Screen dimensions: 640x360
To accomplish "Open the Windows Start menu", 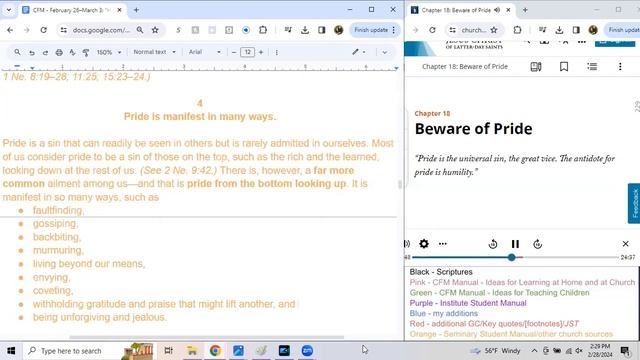I will [11, 351].
